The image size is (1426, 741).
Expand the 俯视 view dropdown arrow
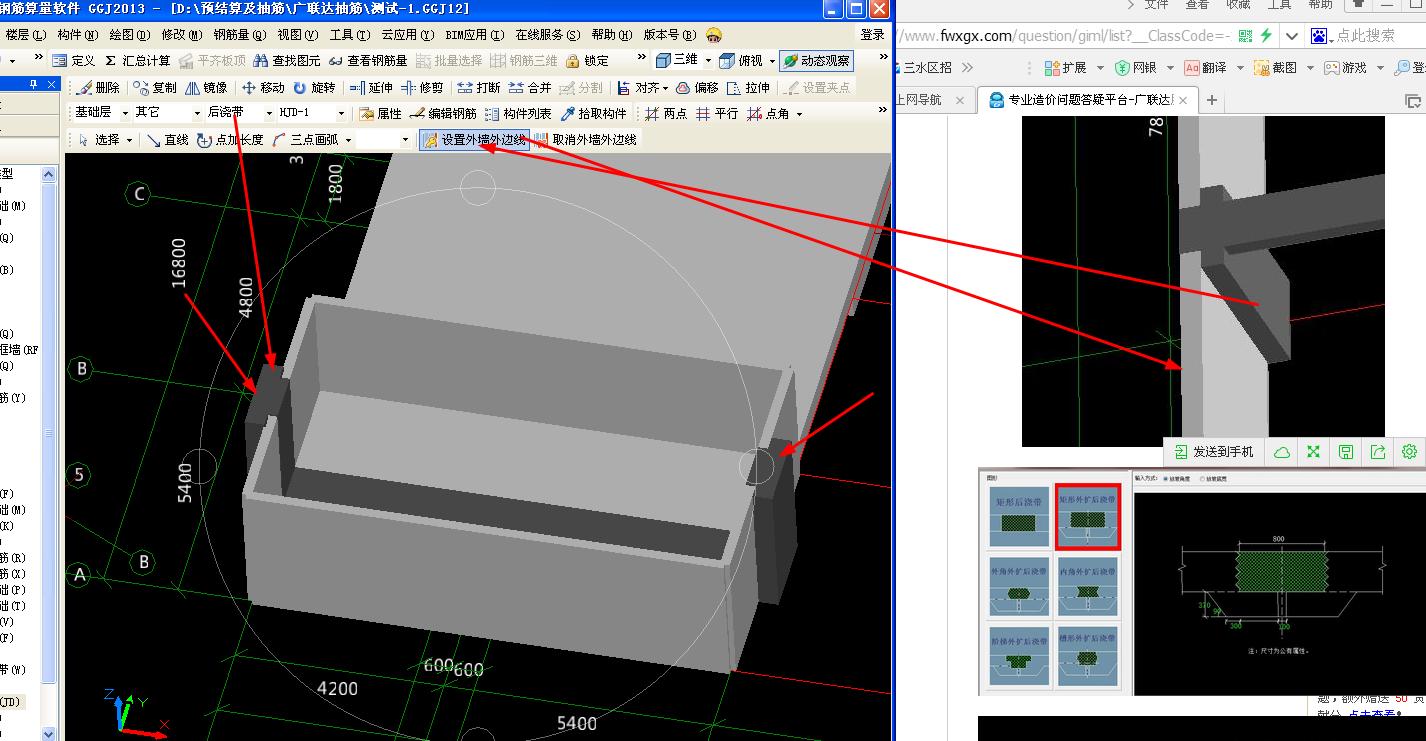pyautogui.click(x=772, y=62)
